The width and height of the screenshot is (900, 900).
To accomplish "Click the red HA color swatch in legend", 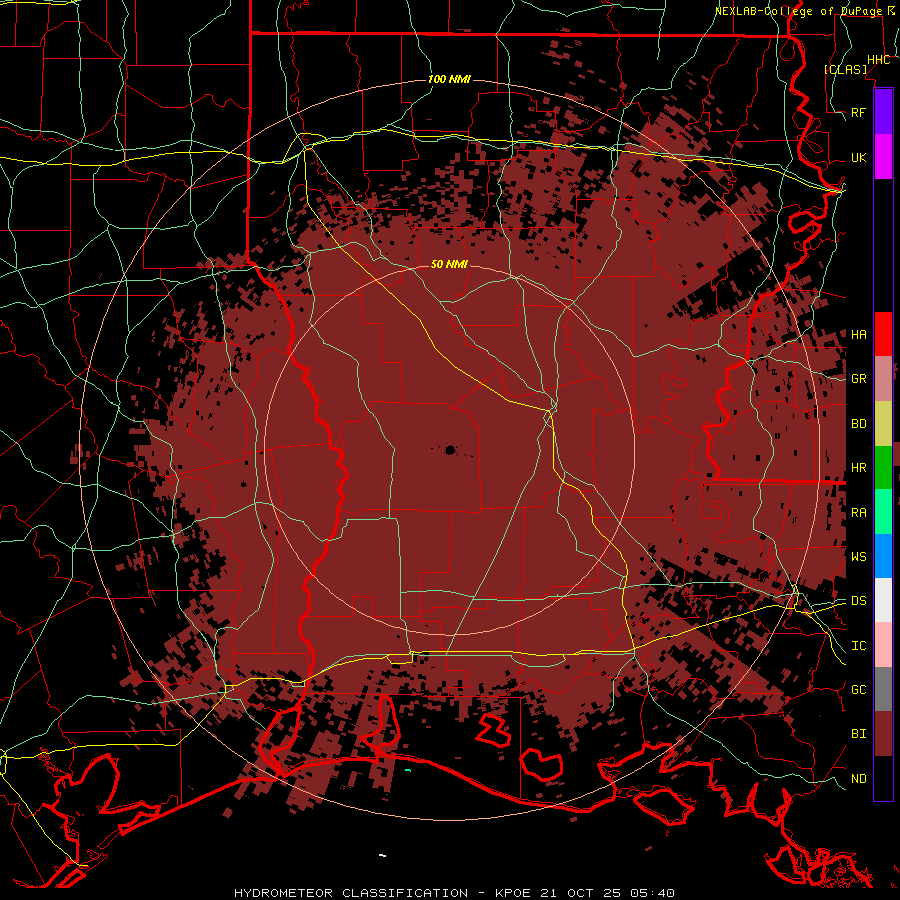I will 883,334.
